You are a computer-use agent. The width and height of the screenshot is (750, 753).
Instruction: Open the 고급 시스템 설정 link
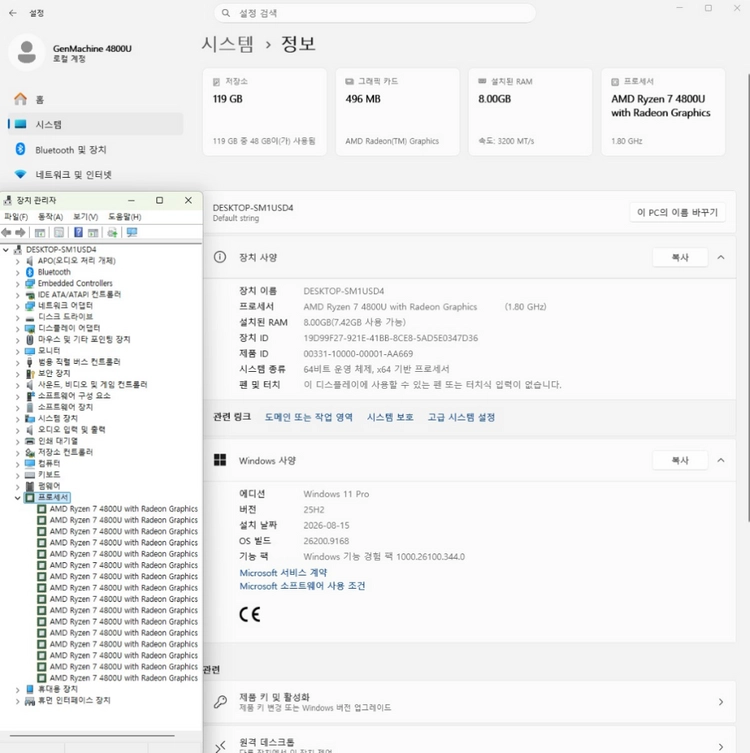461,417
